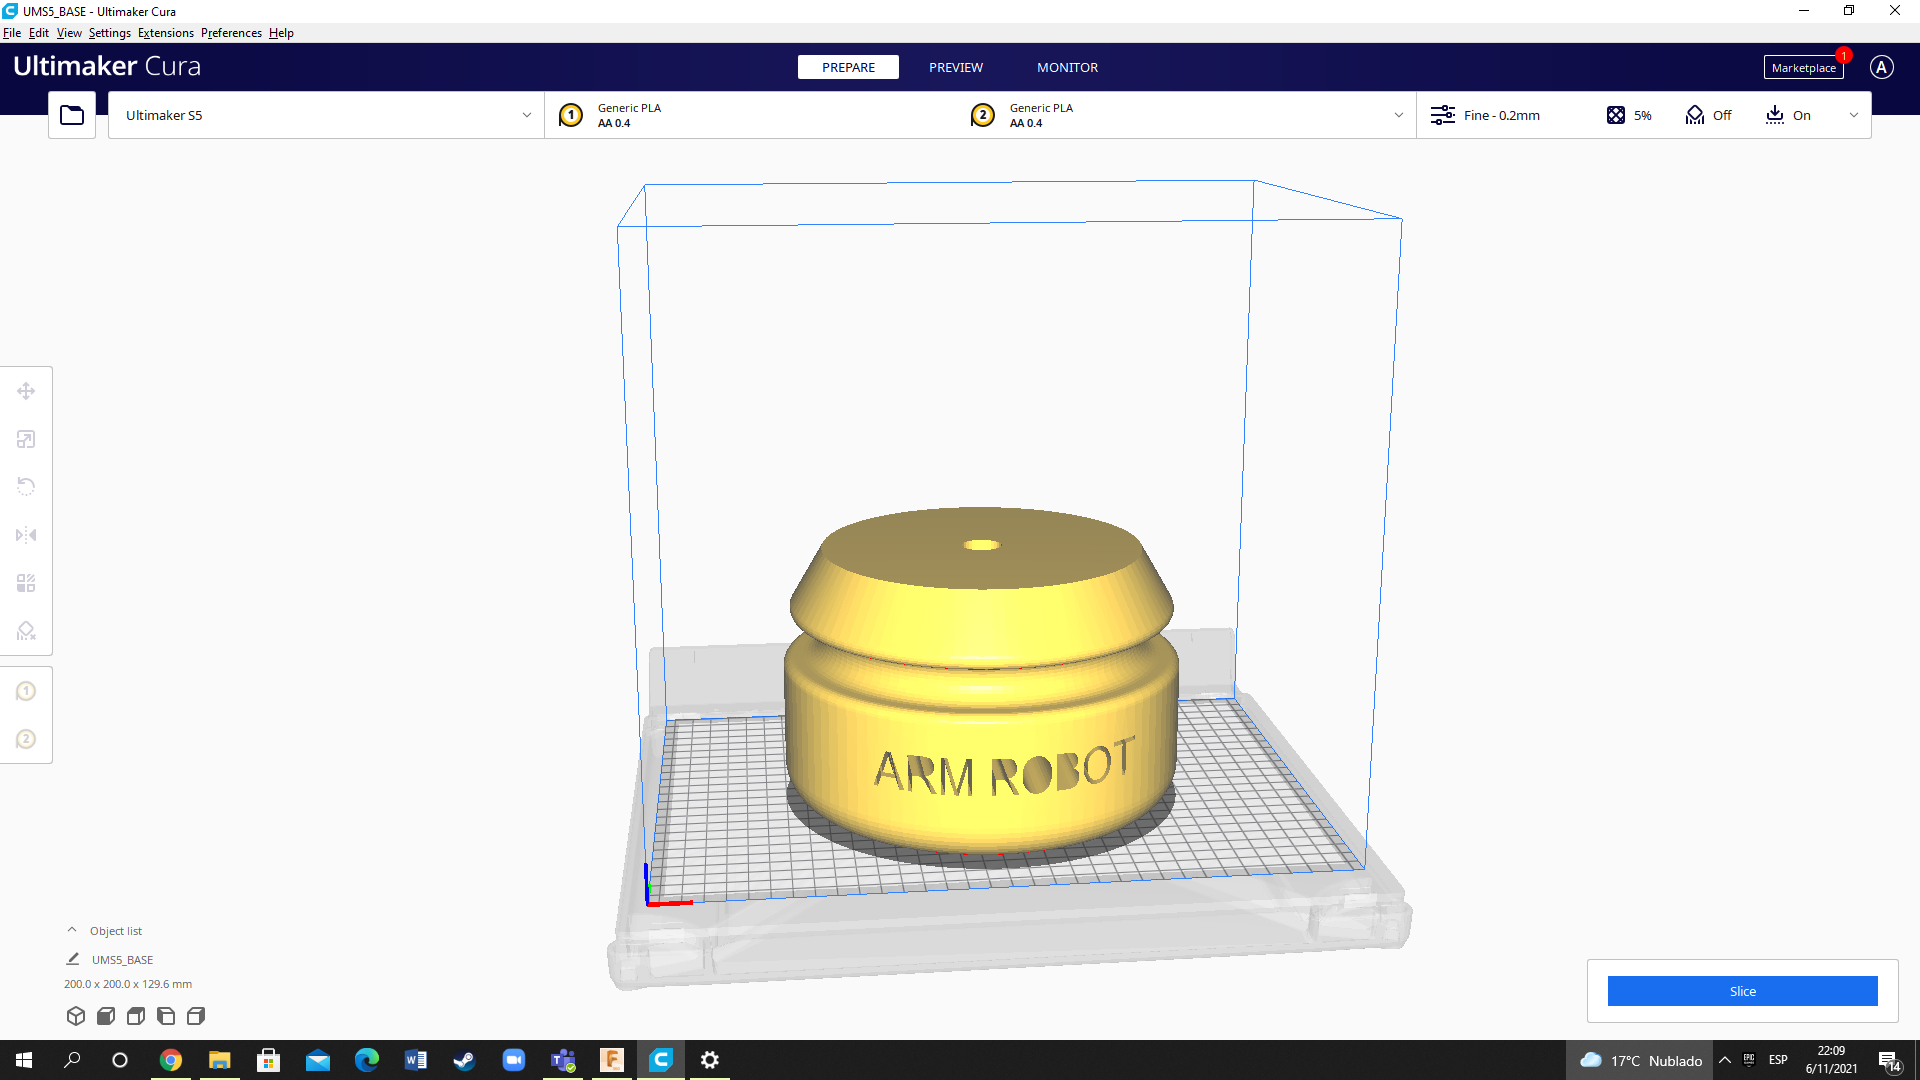This screenshot has width=1920, height=1080.
Task: Select the Scale tool in left toolbar
Action: 25,438
